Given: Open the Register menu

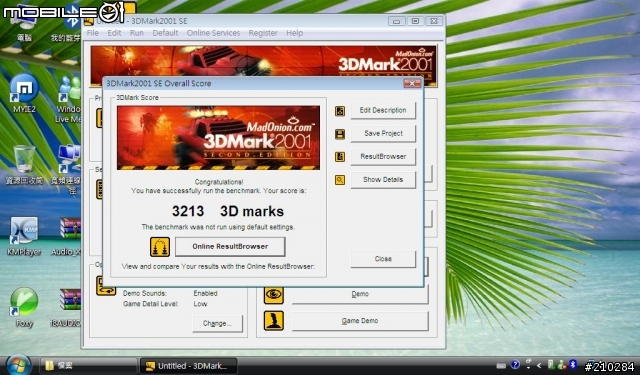Looking at the screenshot, I should (263, 33).
